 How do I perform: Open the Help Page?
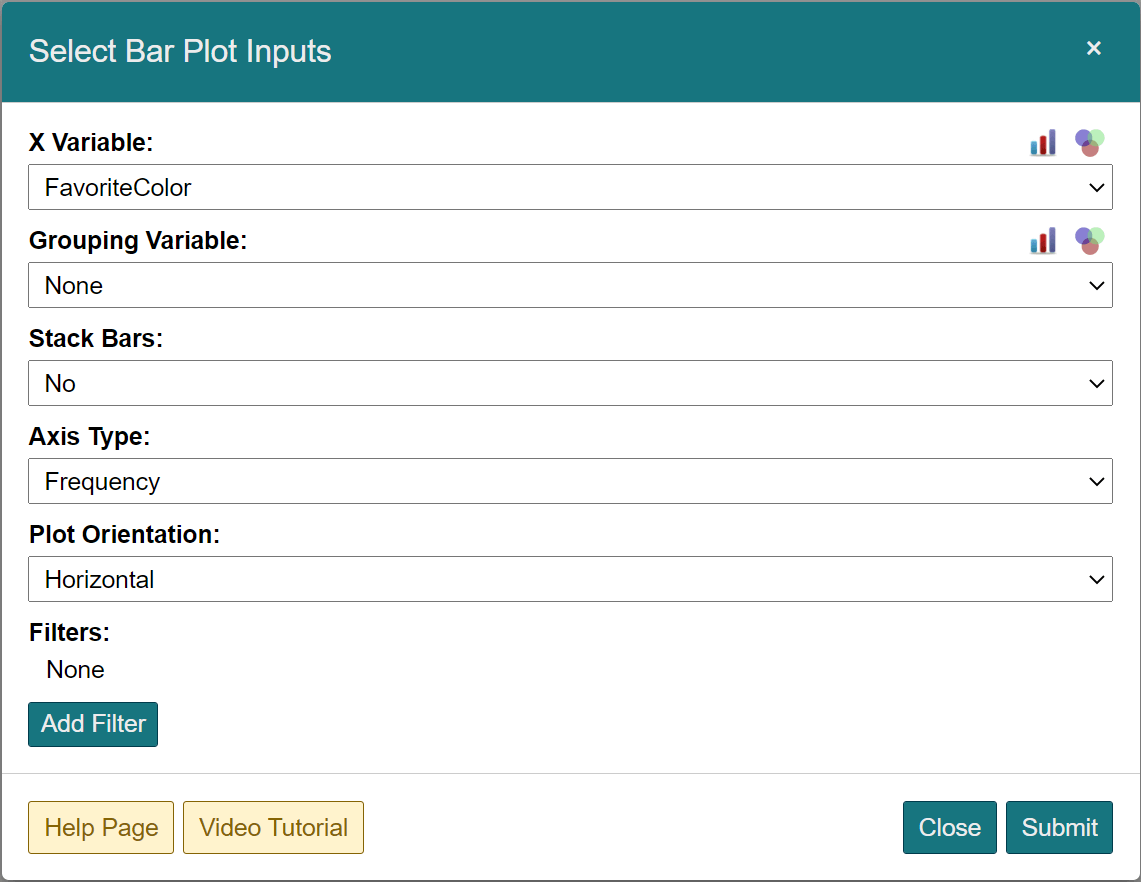(101, 828)
